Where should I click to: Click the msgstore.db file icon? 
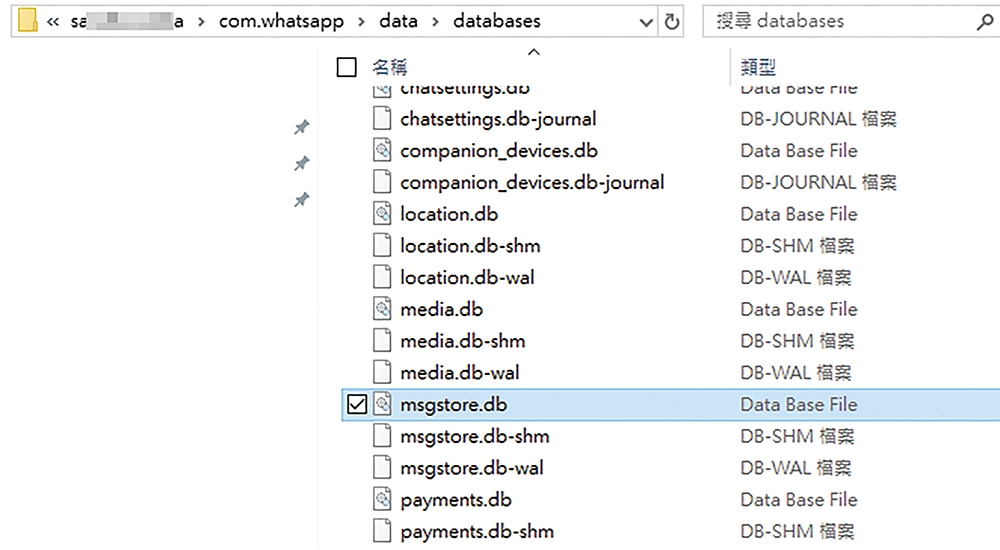382,405
